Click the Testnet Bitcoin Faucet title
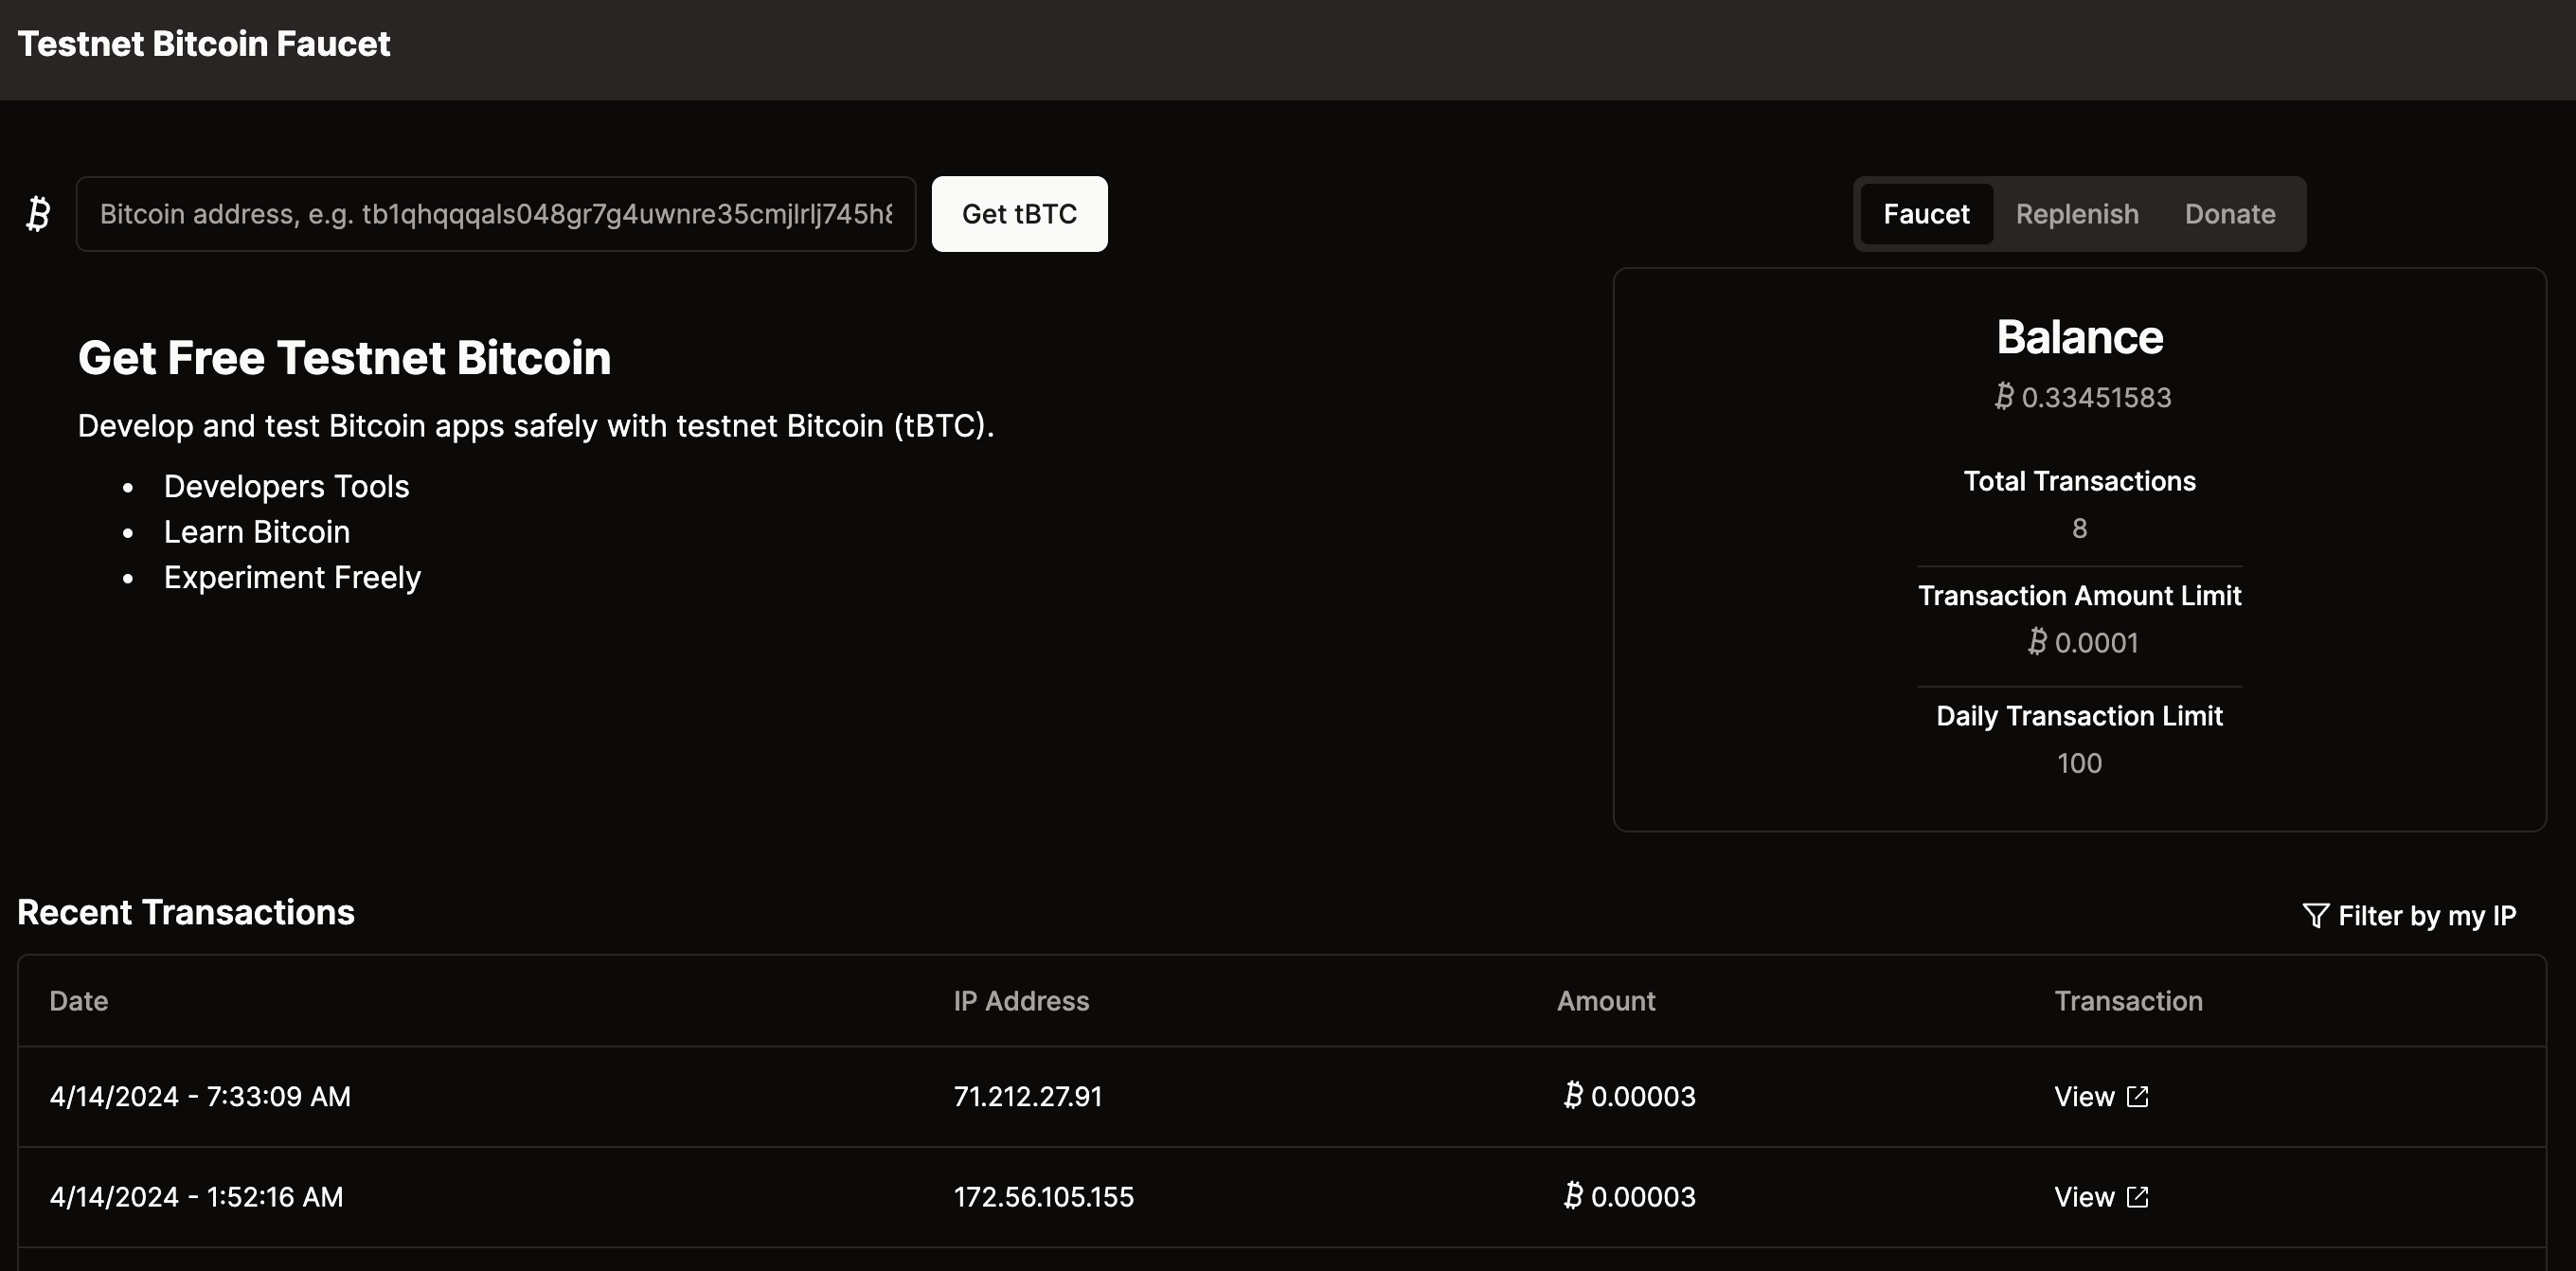 click(204, 44)
